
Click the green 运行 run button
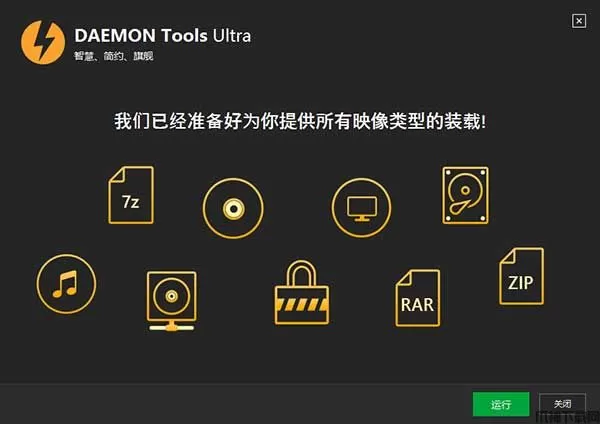pos(501,404)
